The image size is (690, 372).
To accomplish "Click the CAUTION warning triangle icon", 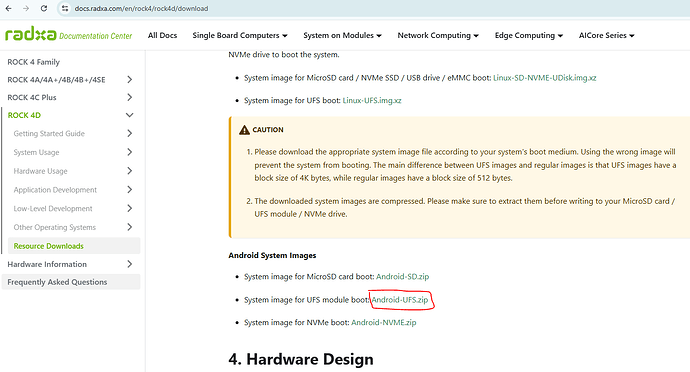I will coord(244,130).
